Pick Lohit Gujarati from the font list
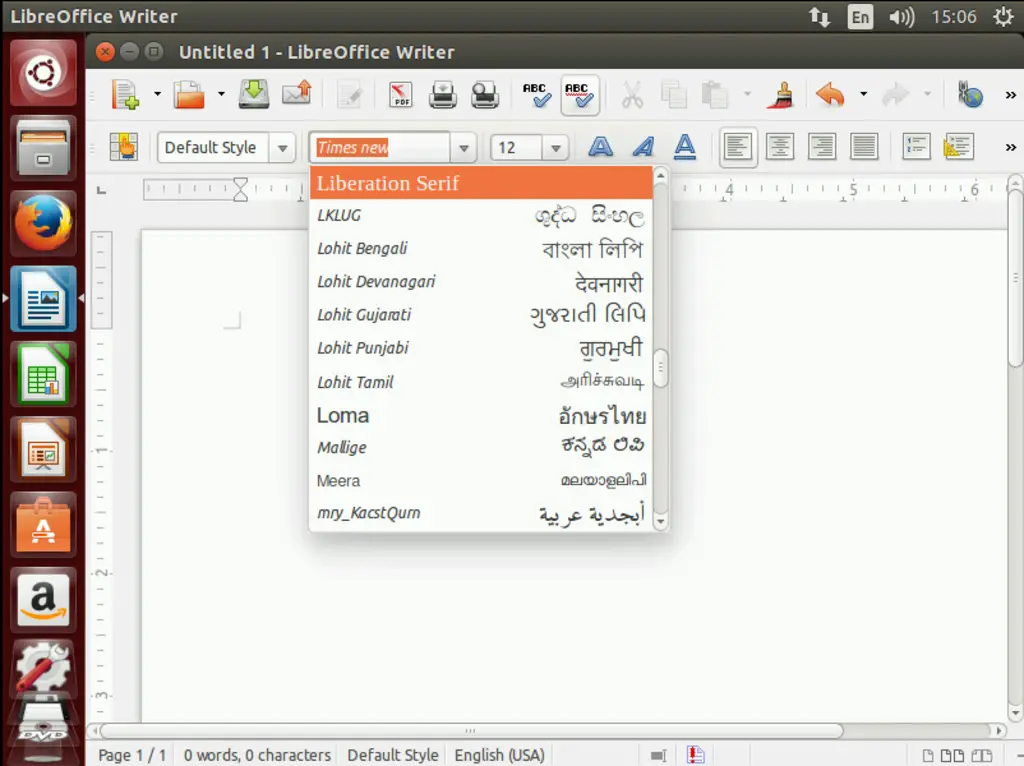 481,315
